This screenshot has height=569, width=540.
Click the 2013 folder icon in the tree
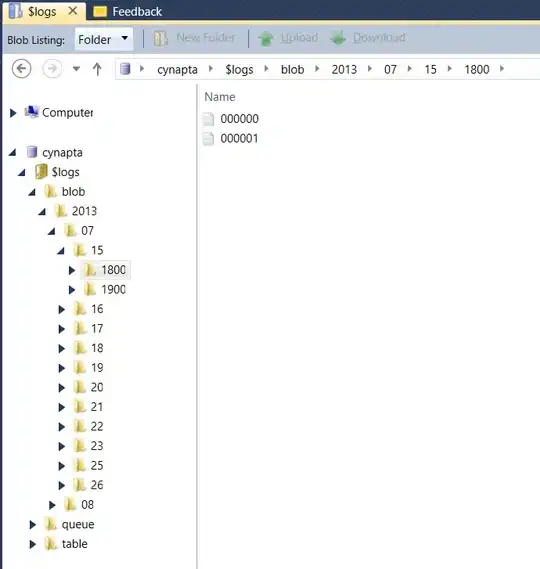61,210
